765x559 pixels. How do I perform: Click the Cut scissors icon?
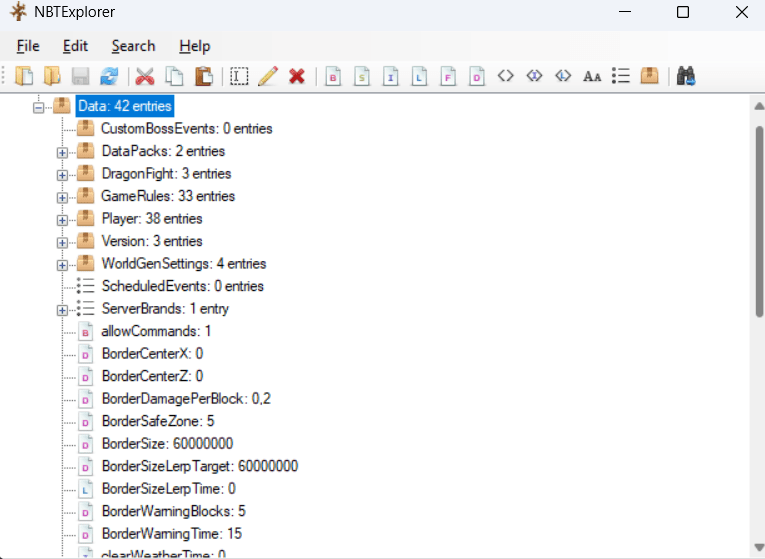click(145, 76)
